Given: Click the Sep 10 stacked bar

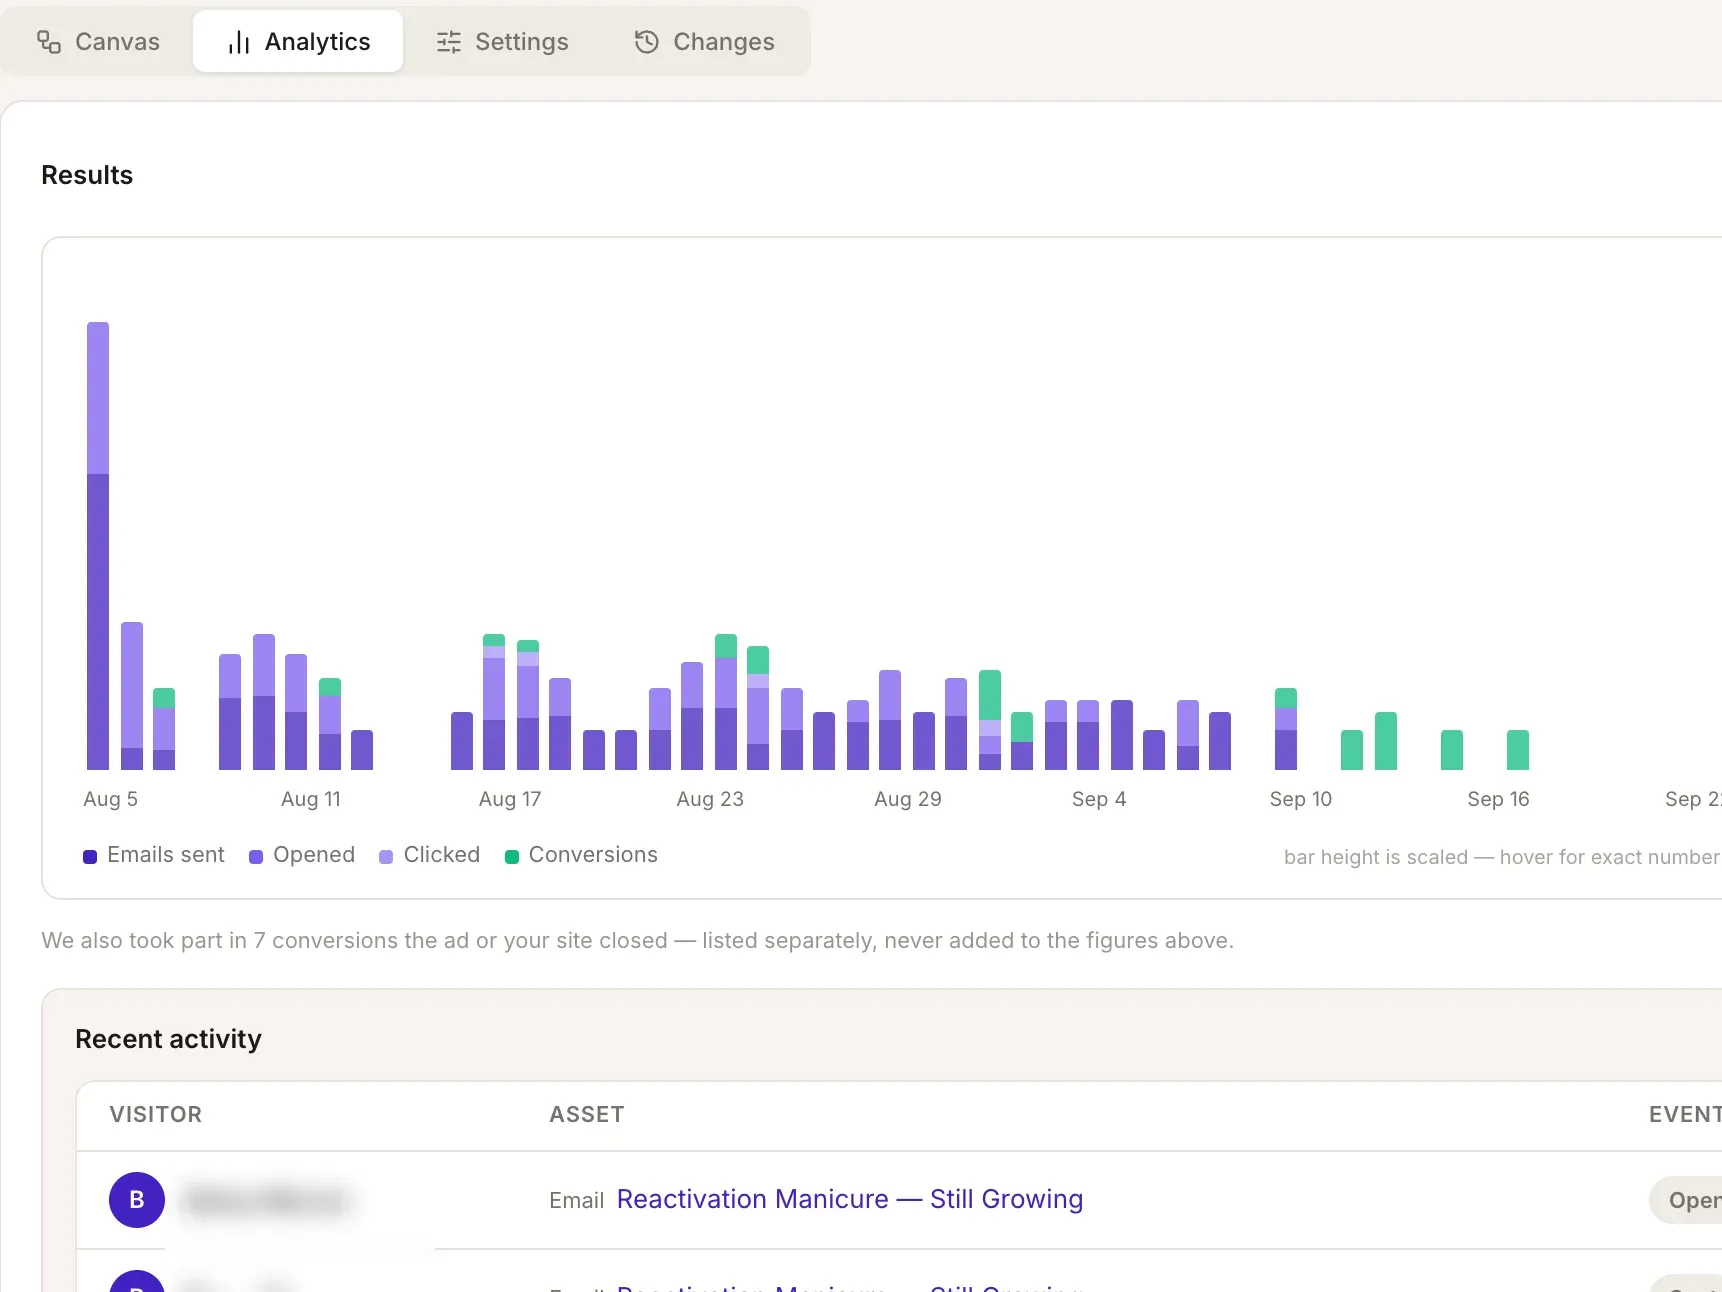Looking at the screenshot, I should click(1286, 729).
